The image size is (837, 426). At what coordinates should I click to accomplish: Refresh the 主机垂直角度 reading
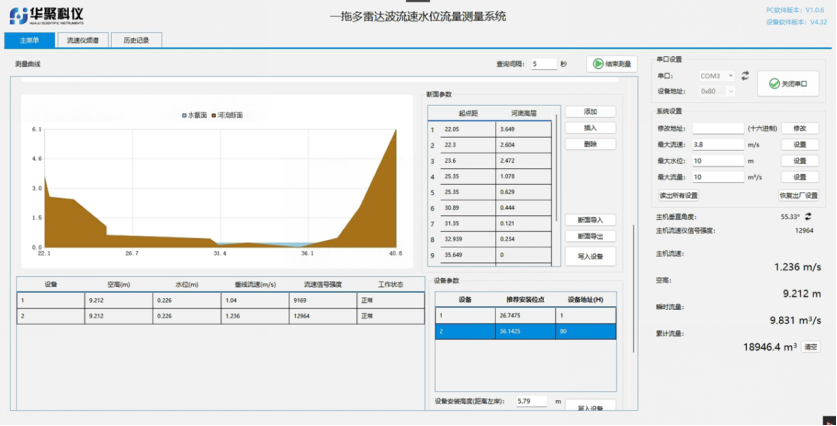[808, 215]
